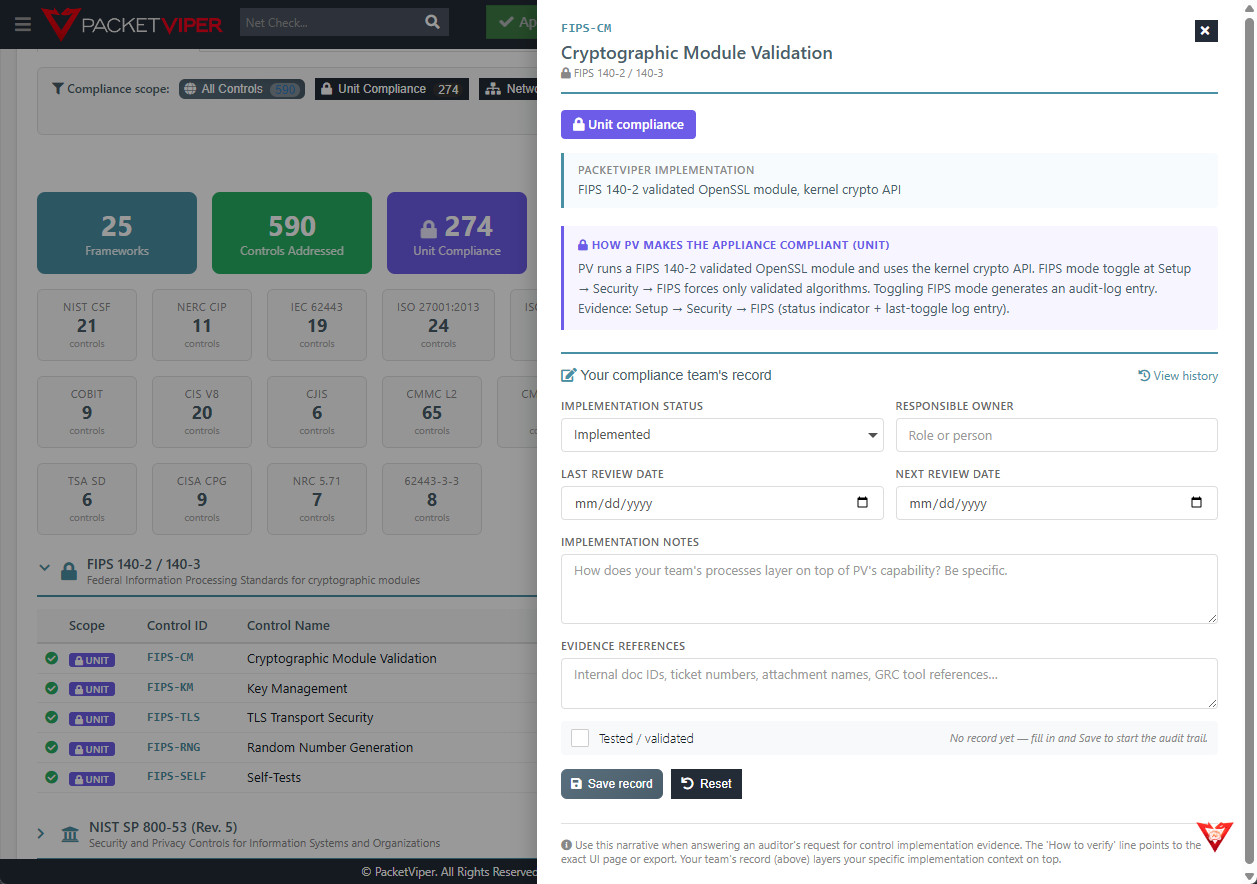Click the PacketViper logo

(132, 24)
